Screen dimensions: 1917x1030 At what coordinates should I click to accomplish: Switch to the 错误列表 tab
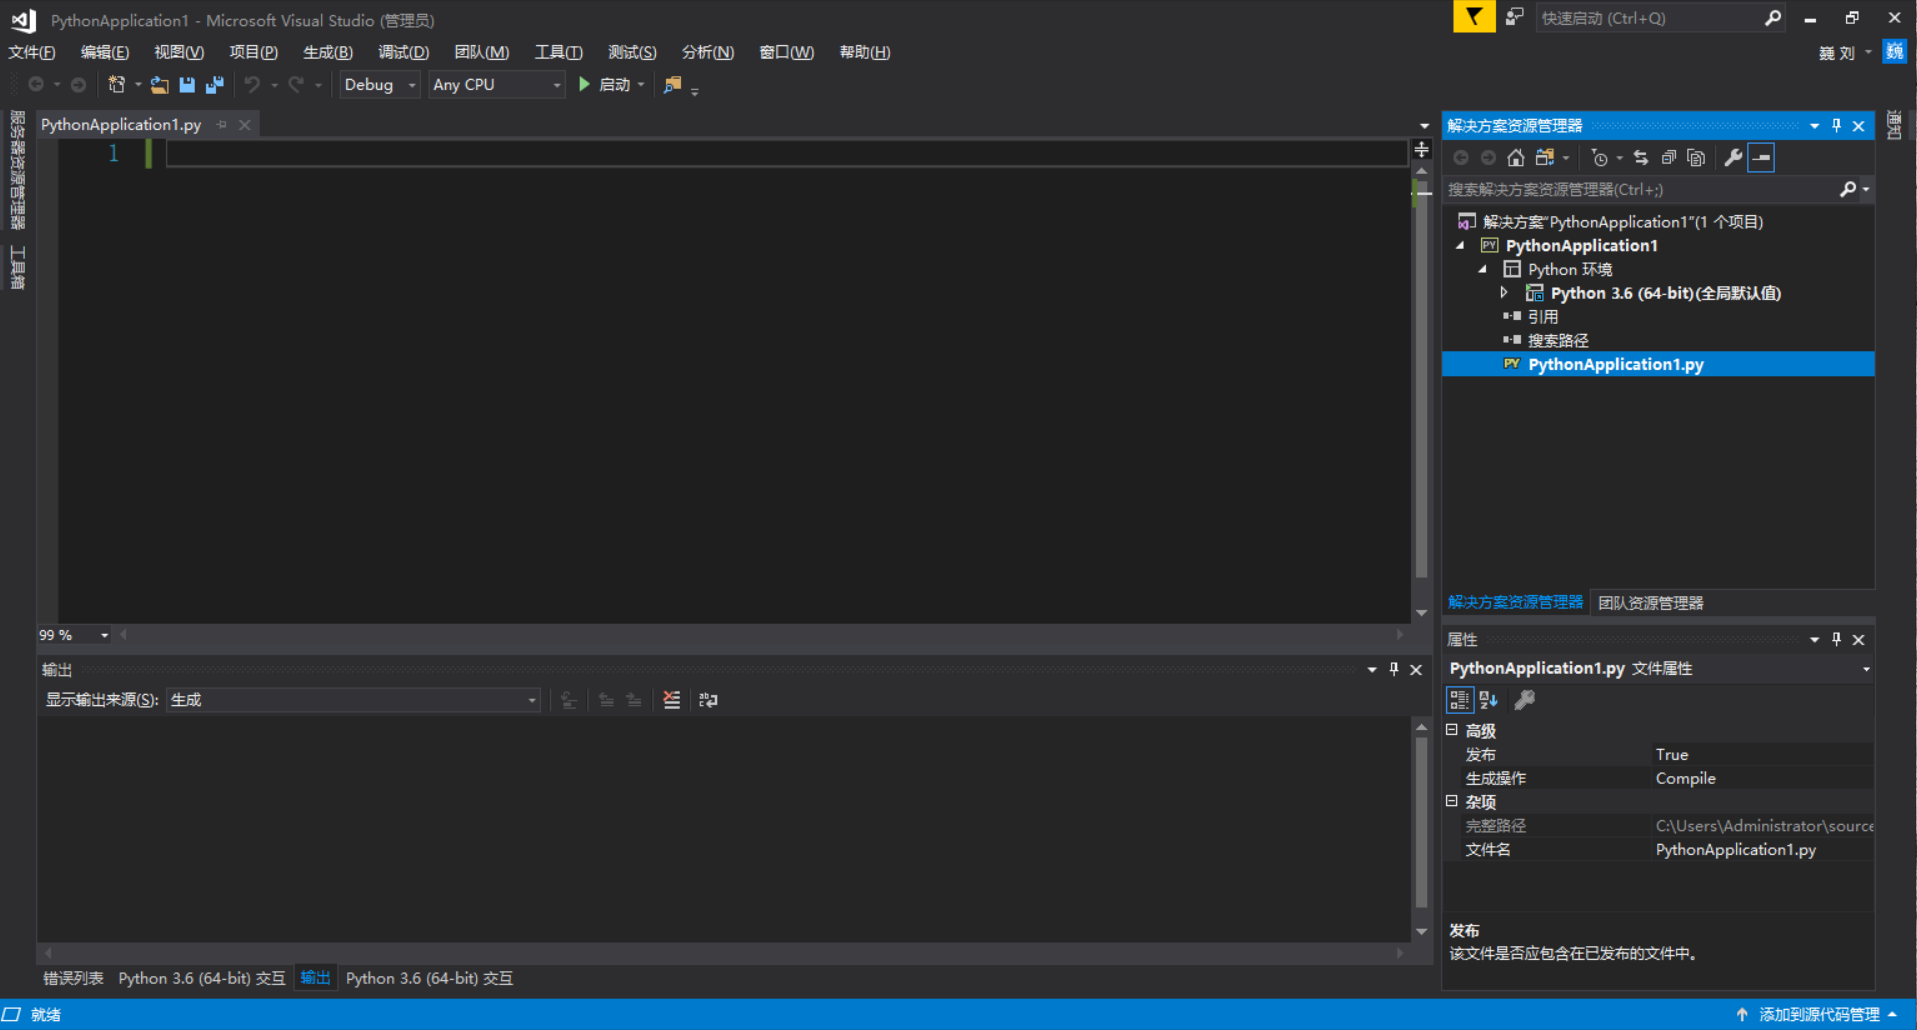coord(73,978)
